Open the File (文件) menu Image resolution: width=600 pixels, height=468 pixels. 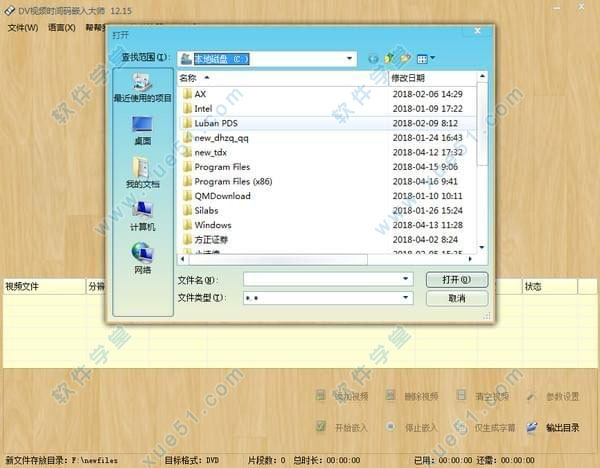coord(23,28)
